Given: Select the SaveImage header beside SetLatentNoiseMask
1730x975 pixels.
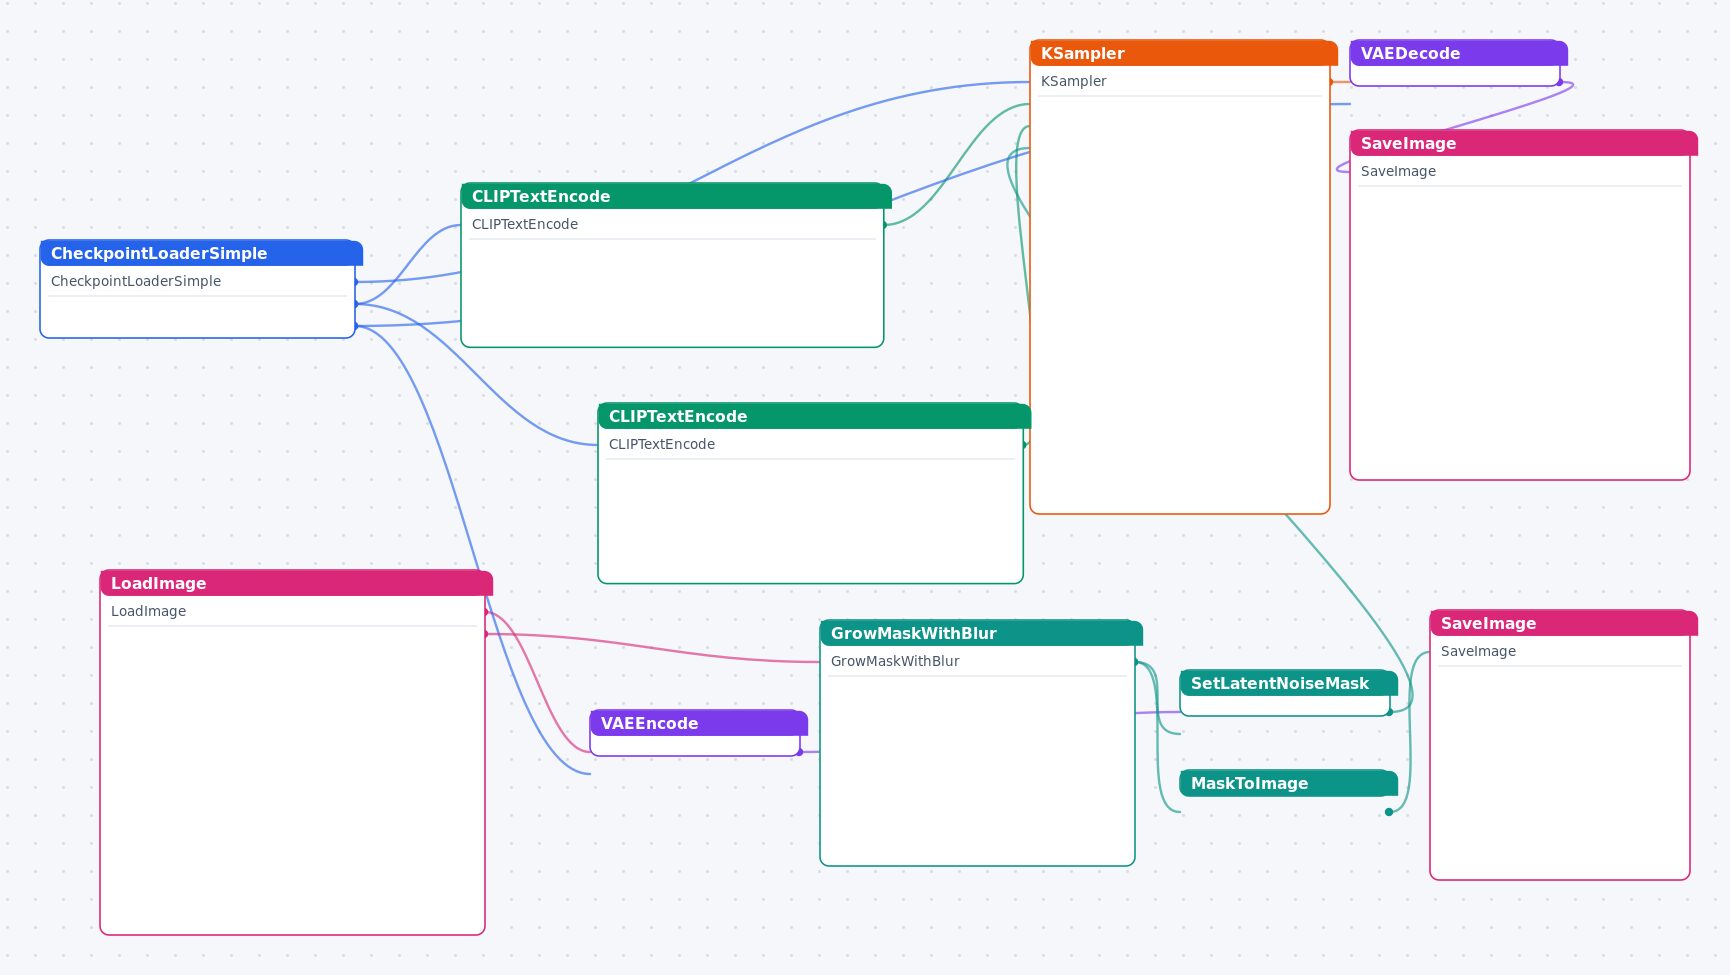Looking at the screenshot, I should pos(1564,623).
